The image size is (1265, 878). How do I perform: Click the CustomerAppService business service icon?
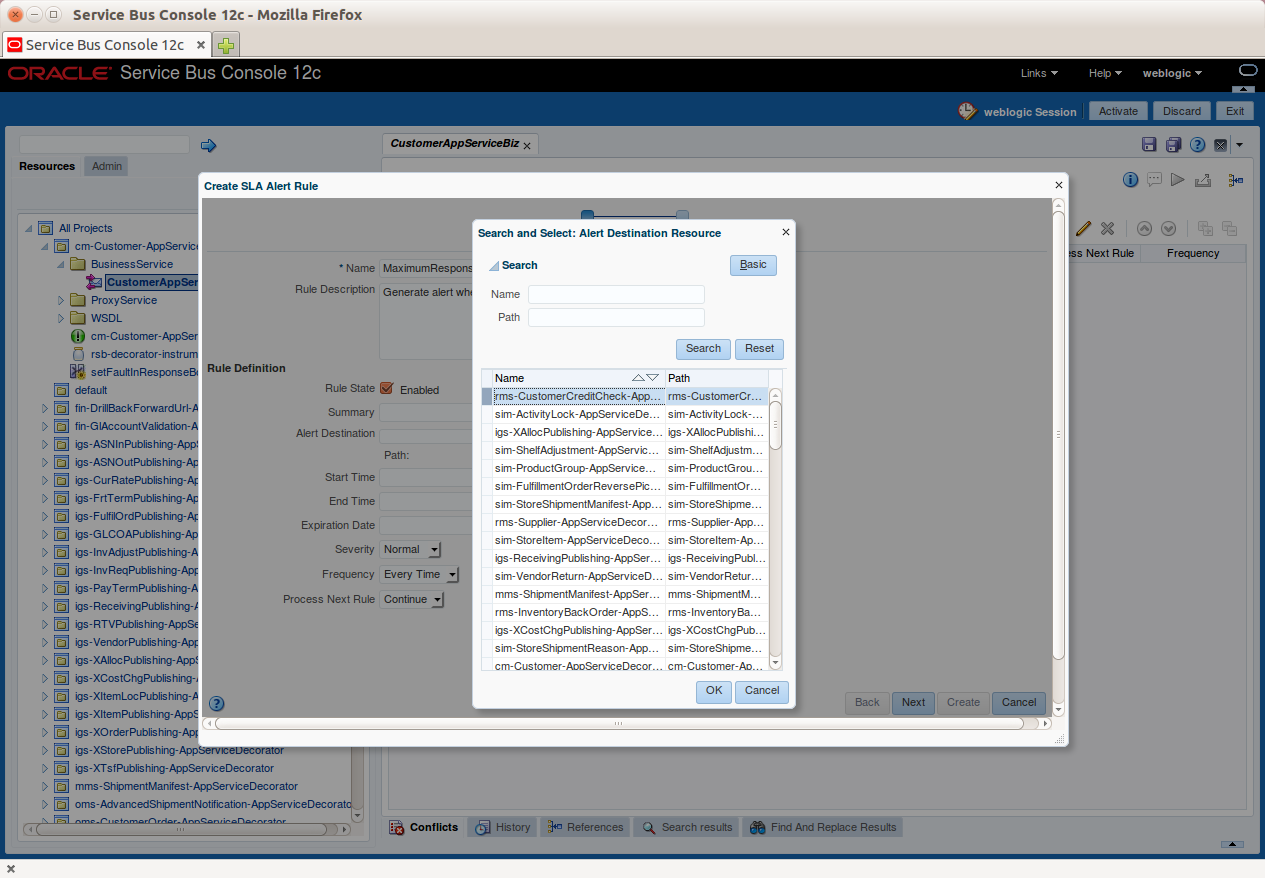tap(94, 283)
